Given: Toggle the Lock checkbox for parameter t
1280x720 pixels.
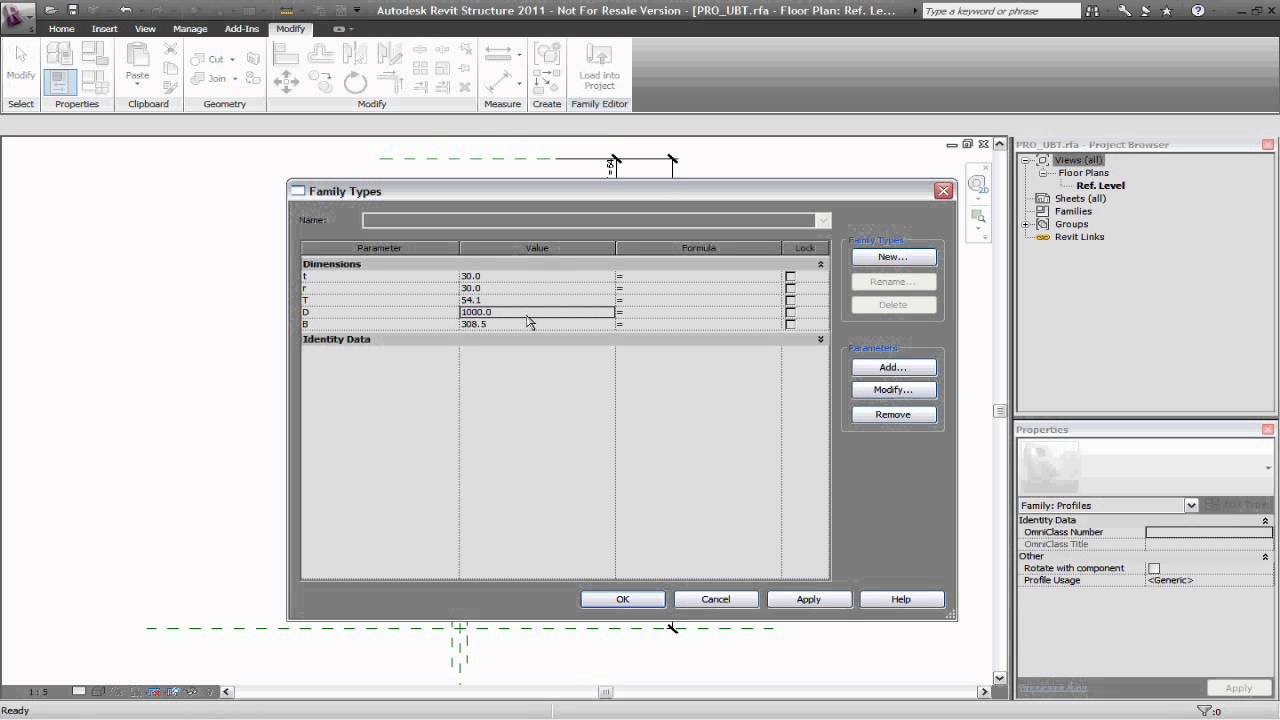Looking at the screenshot, I should [x=790, y=277].
